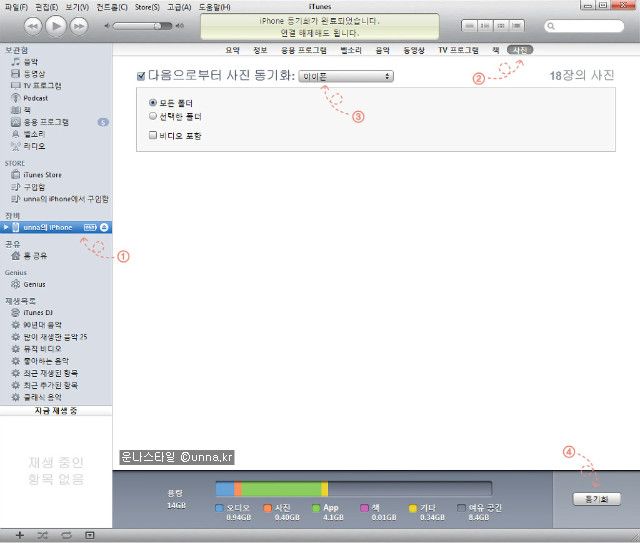640x543 pixels.
Task: Open the 보기(V) menu
Action: click(x=77, y=7)
